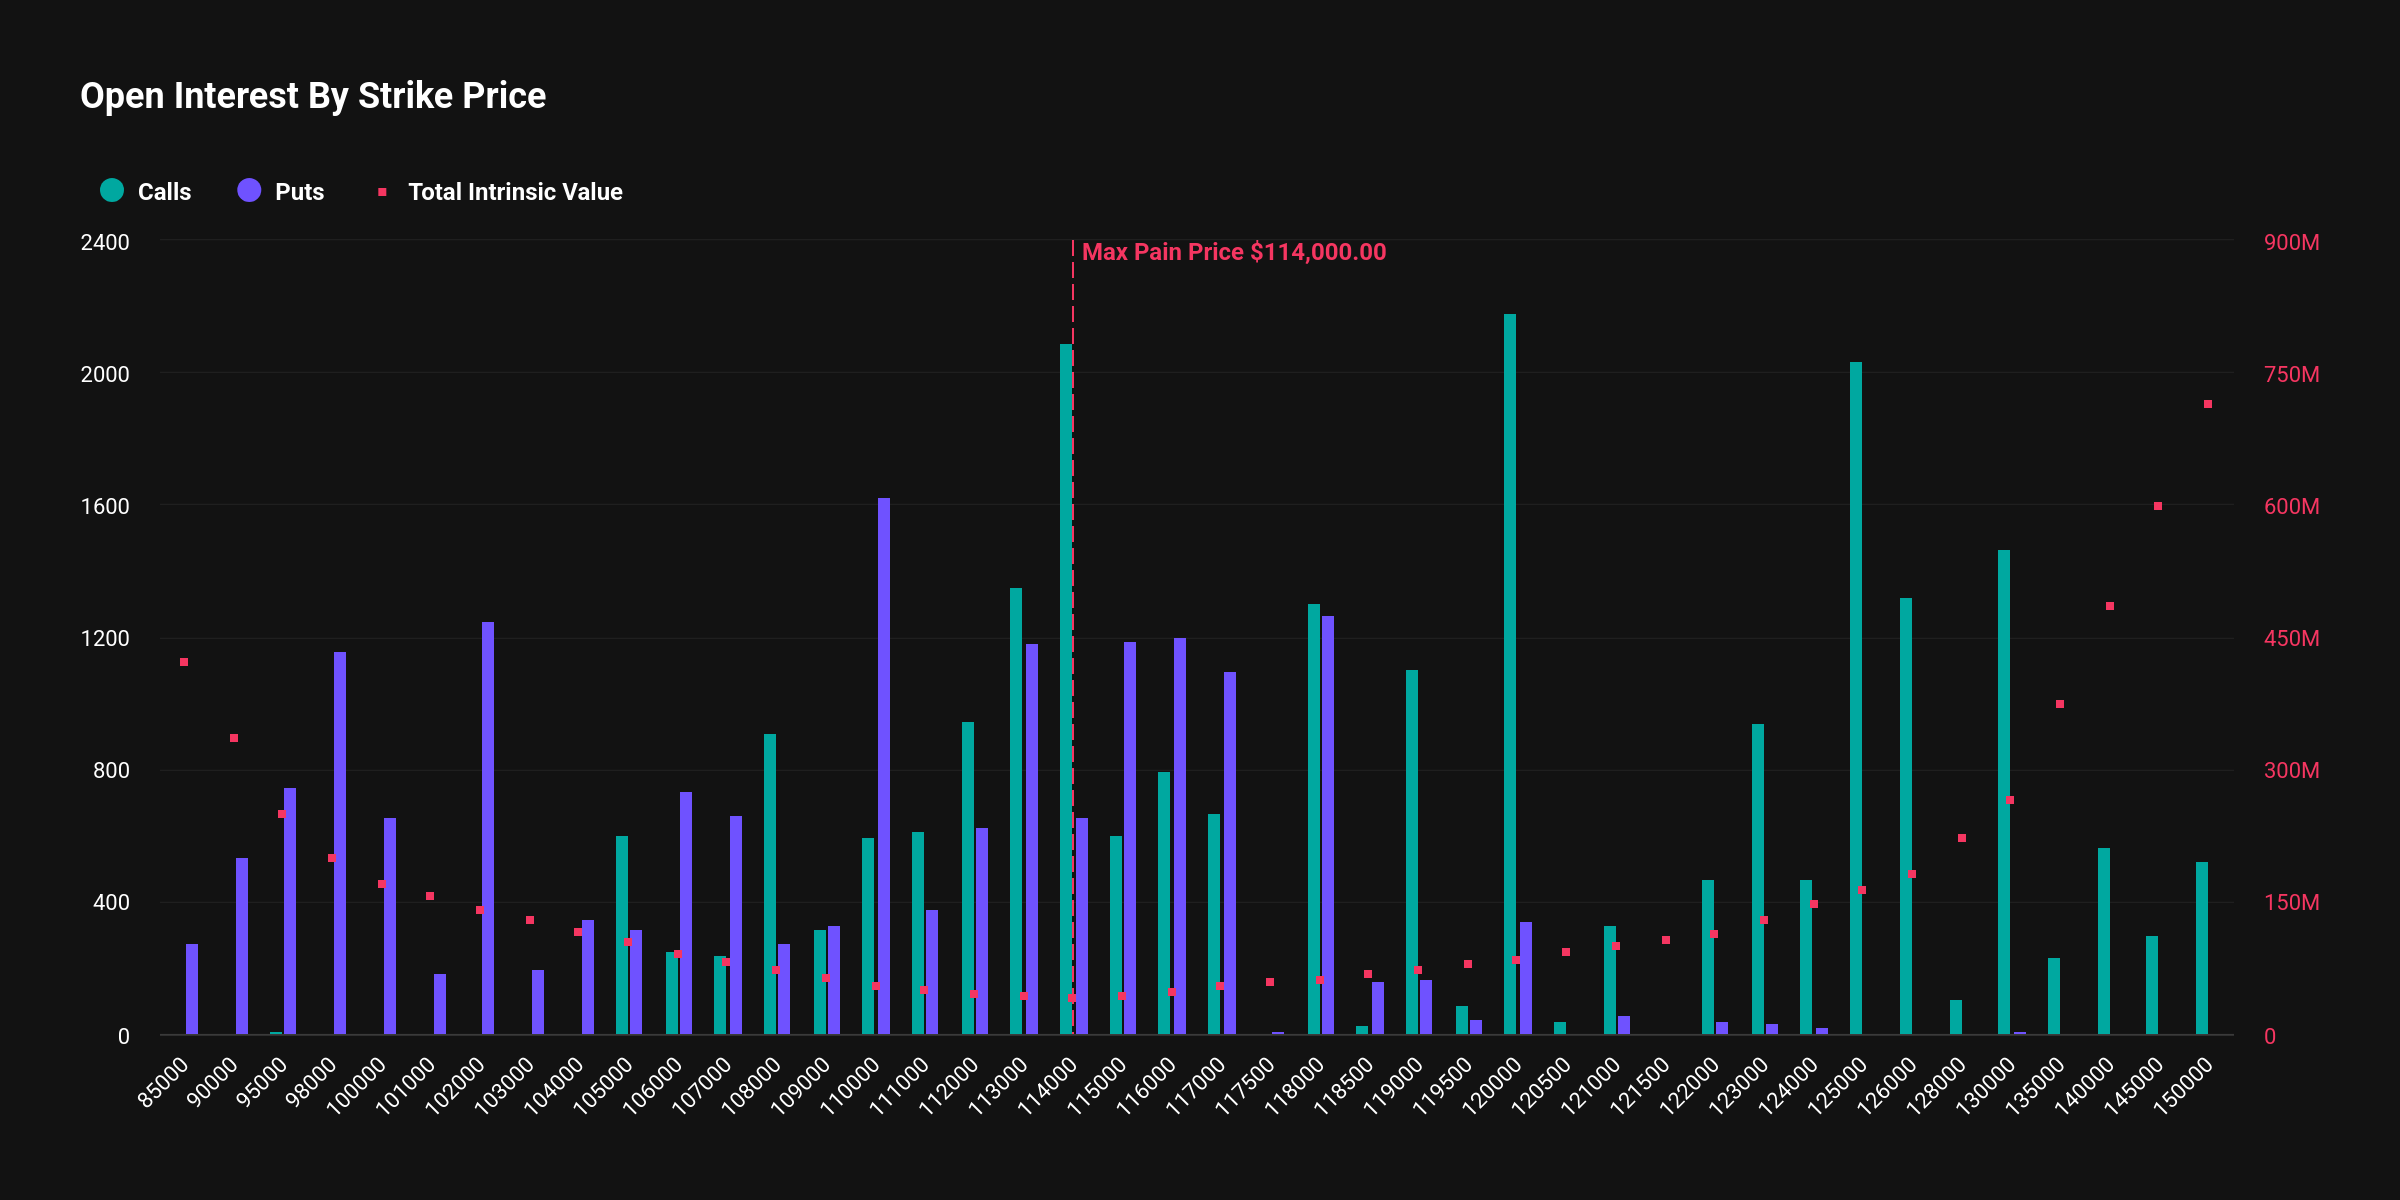Click the tallest call bar at strike 120000

1510,674
